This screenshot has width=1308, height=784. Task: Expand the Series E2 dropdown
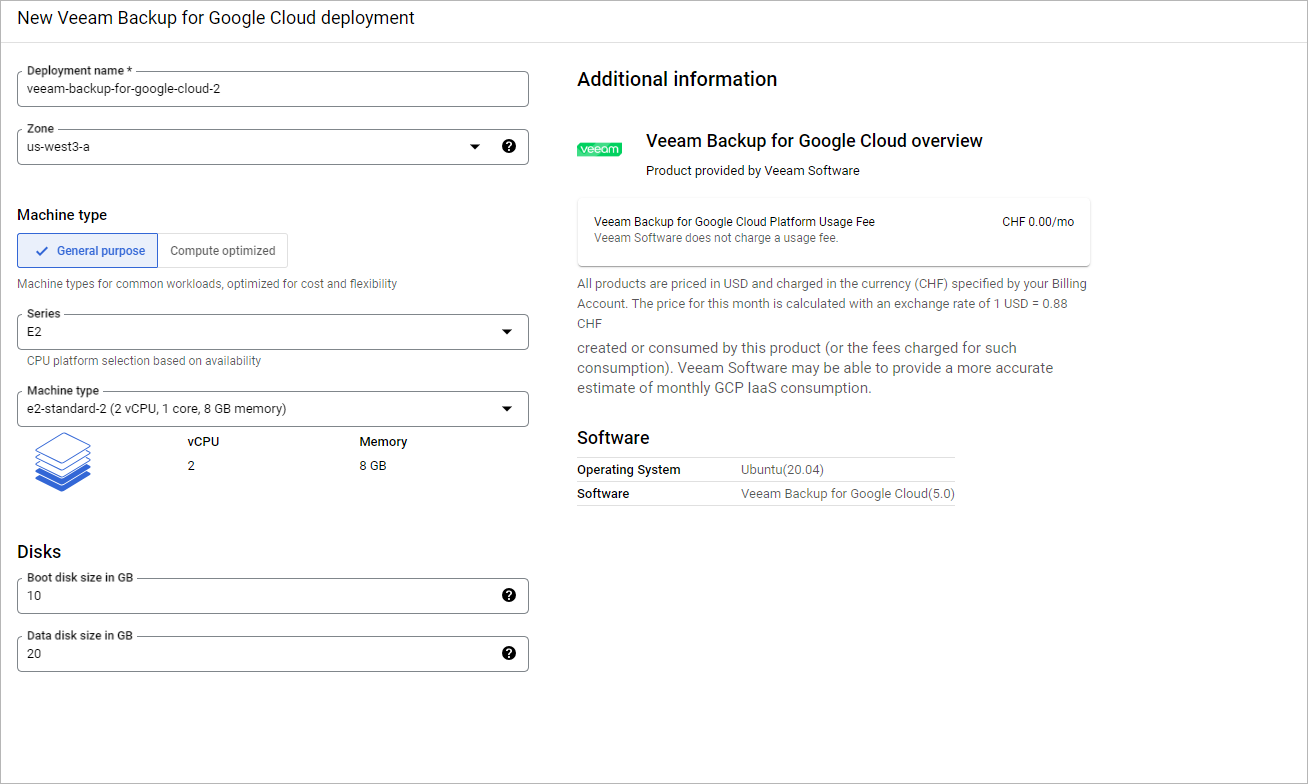click(273, 332)
